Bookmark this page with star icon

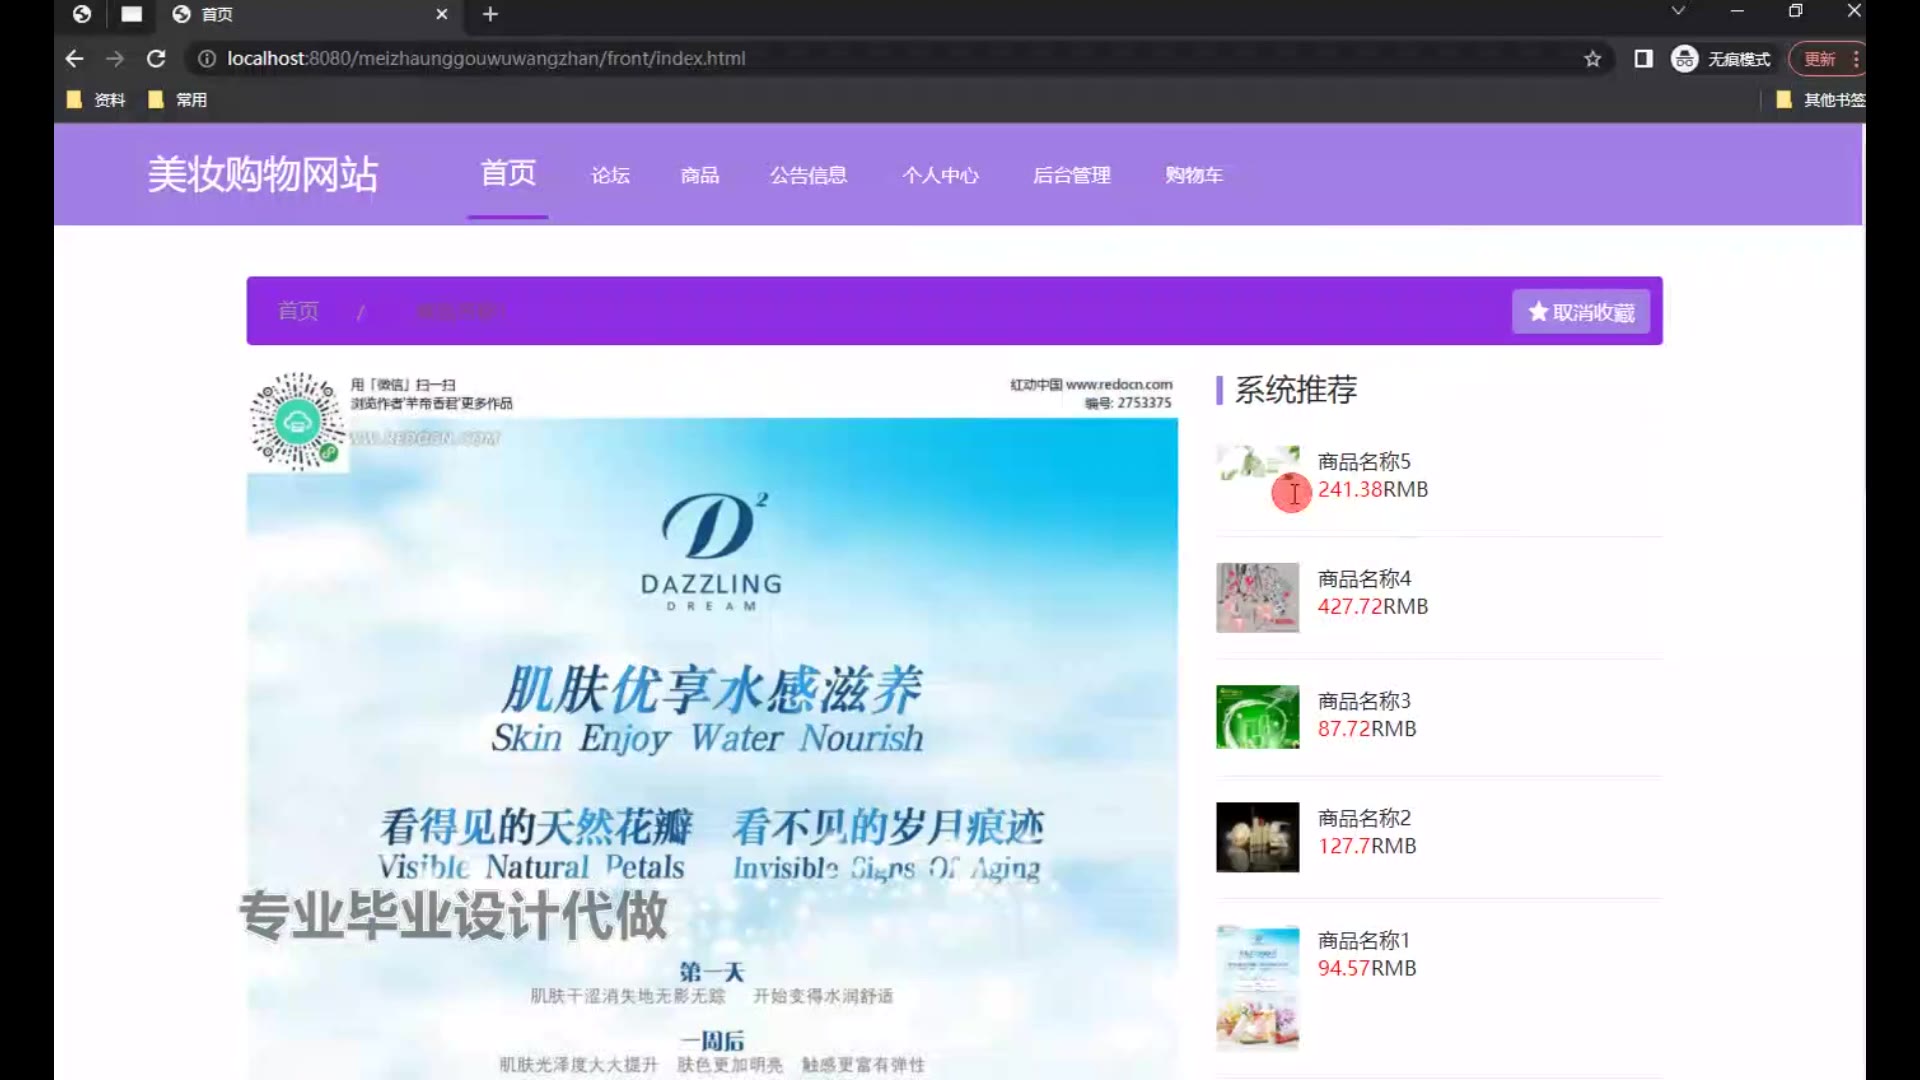coord(1592,59)
